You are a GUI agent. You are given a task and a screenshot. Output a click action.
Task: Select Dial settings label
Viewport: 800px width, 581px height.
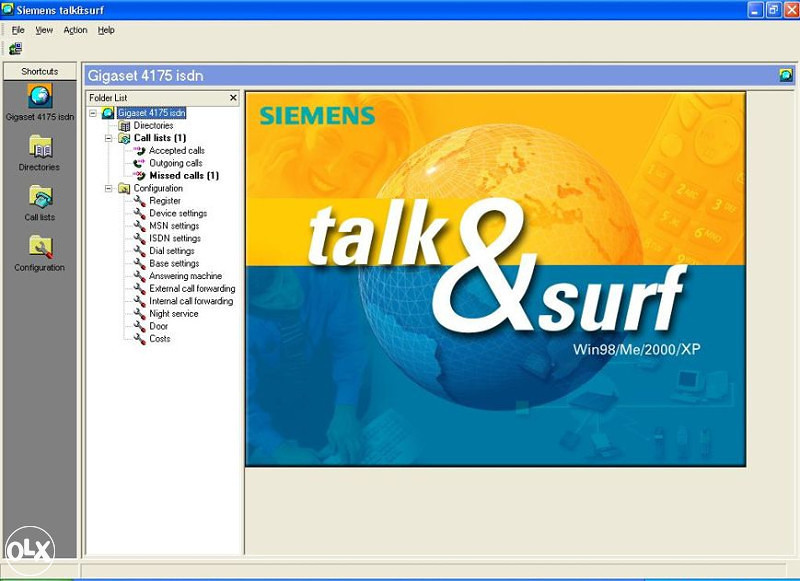coord(171,251)
